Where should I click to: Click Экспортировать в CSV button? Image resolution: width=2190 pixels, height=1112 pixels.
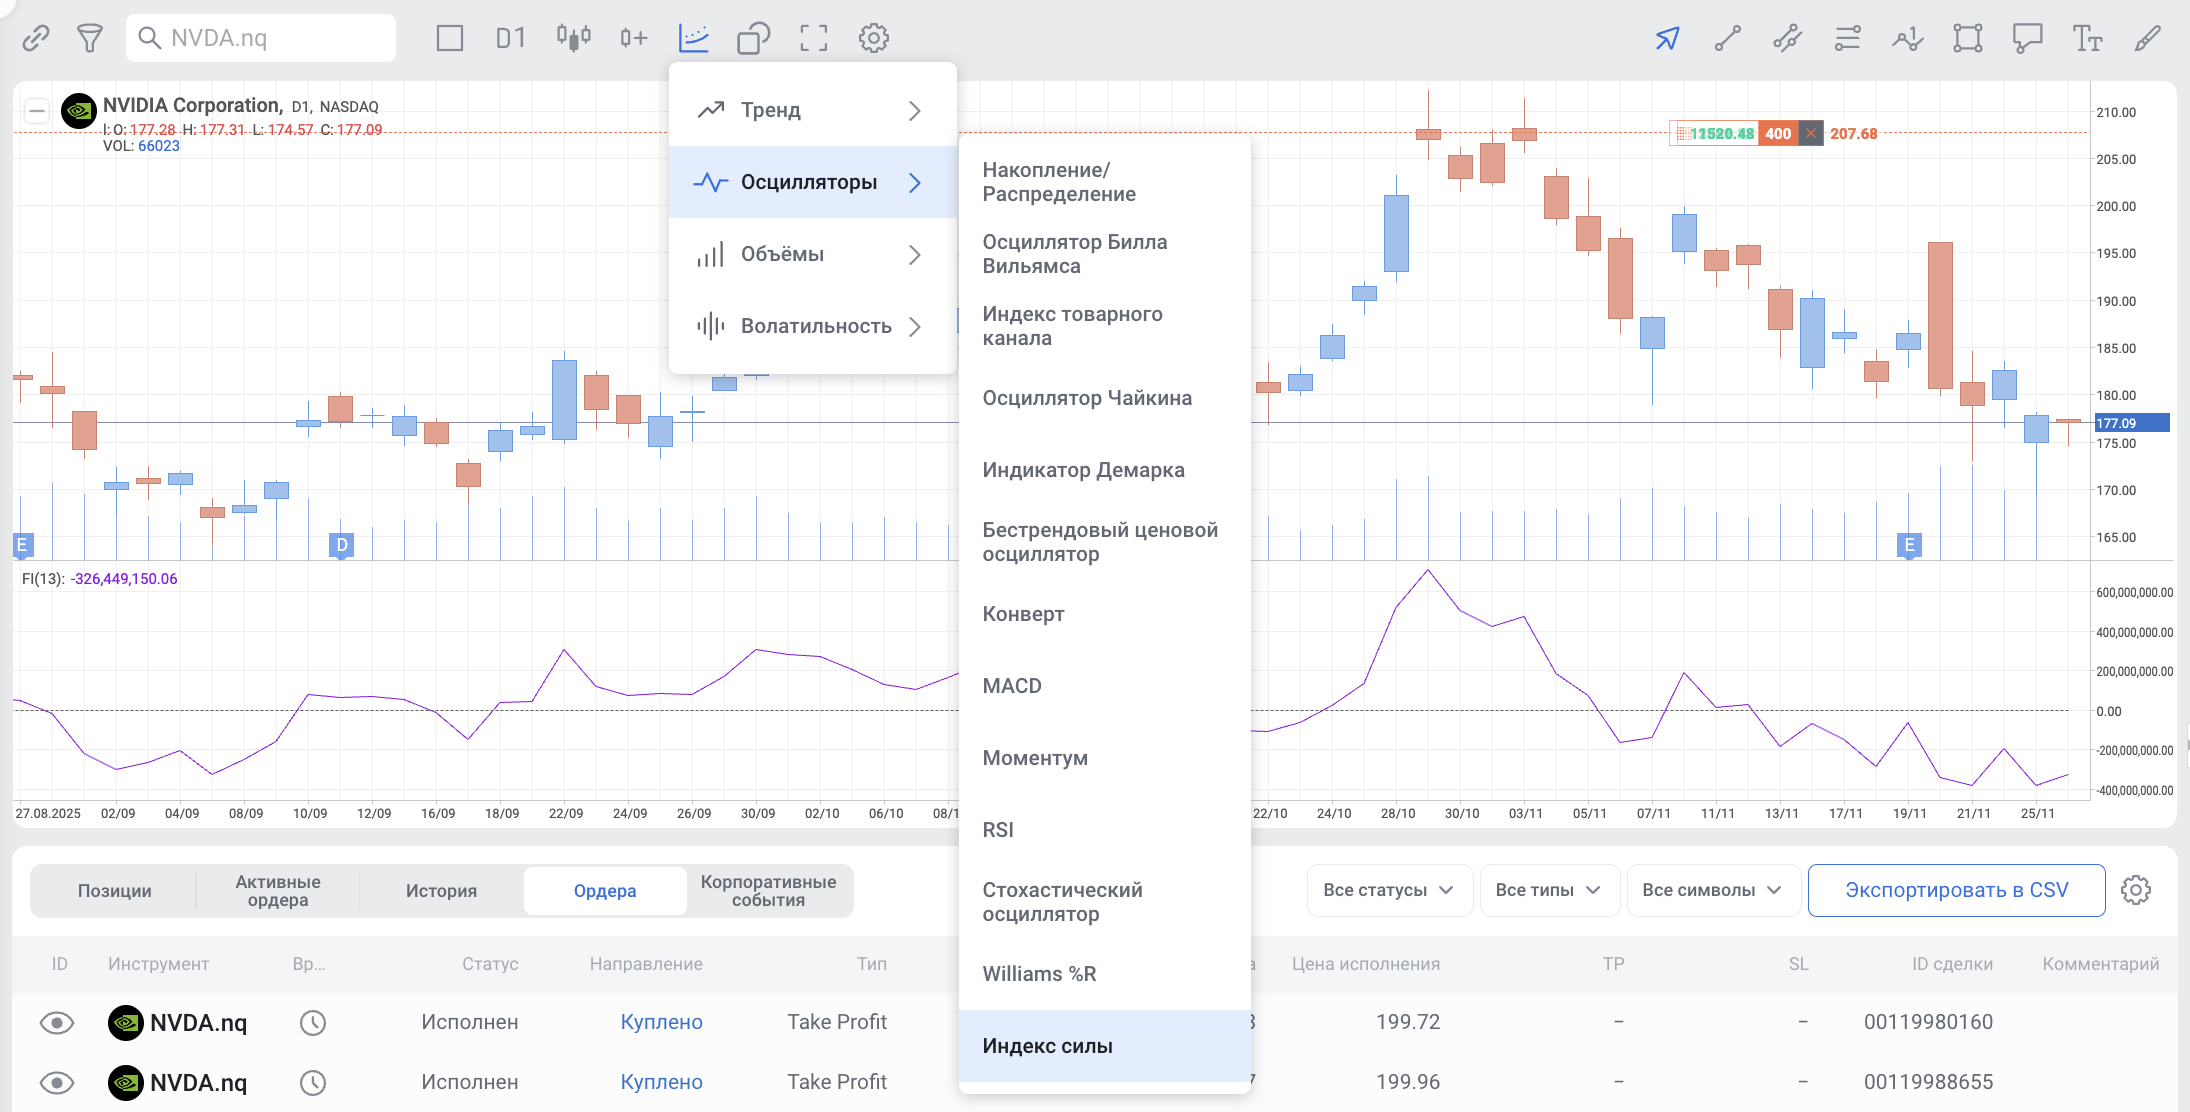coord(1956,890)
